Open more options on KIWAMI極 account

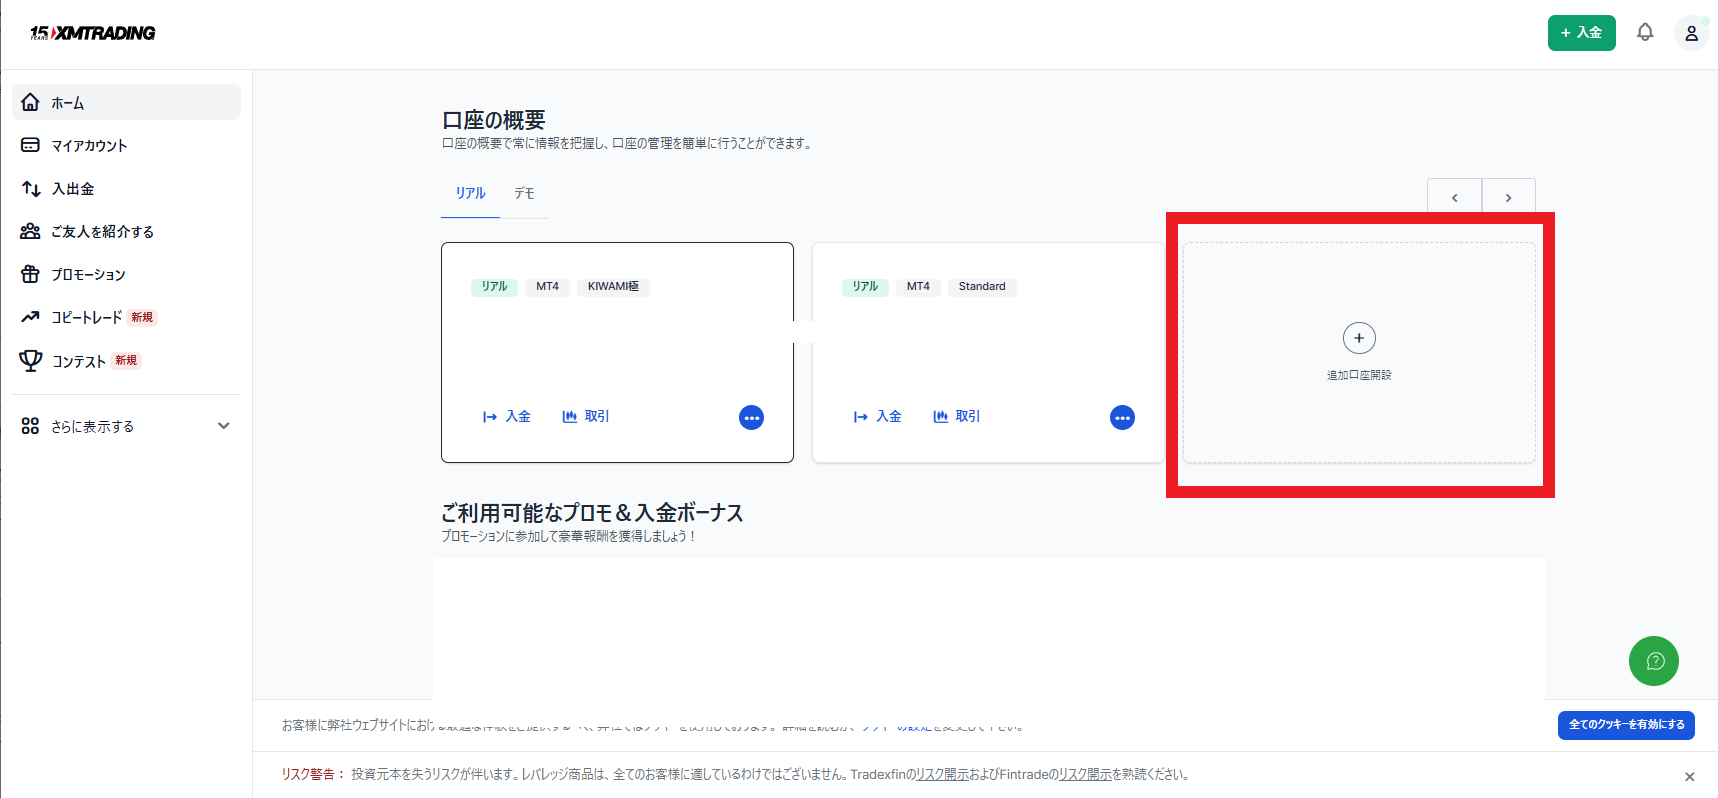point(751,418)
